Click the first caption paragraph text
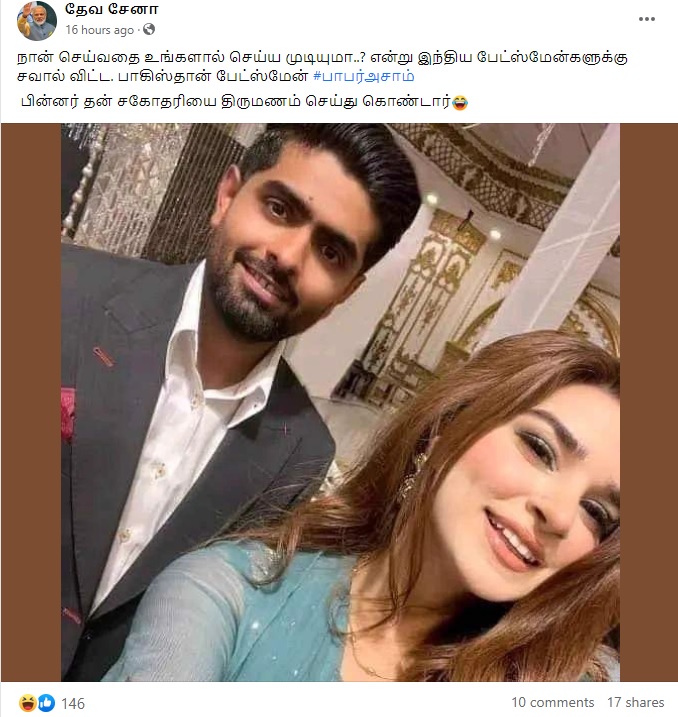The height and width of the screenshot is (717, 678). click(x=322, y=67)
